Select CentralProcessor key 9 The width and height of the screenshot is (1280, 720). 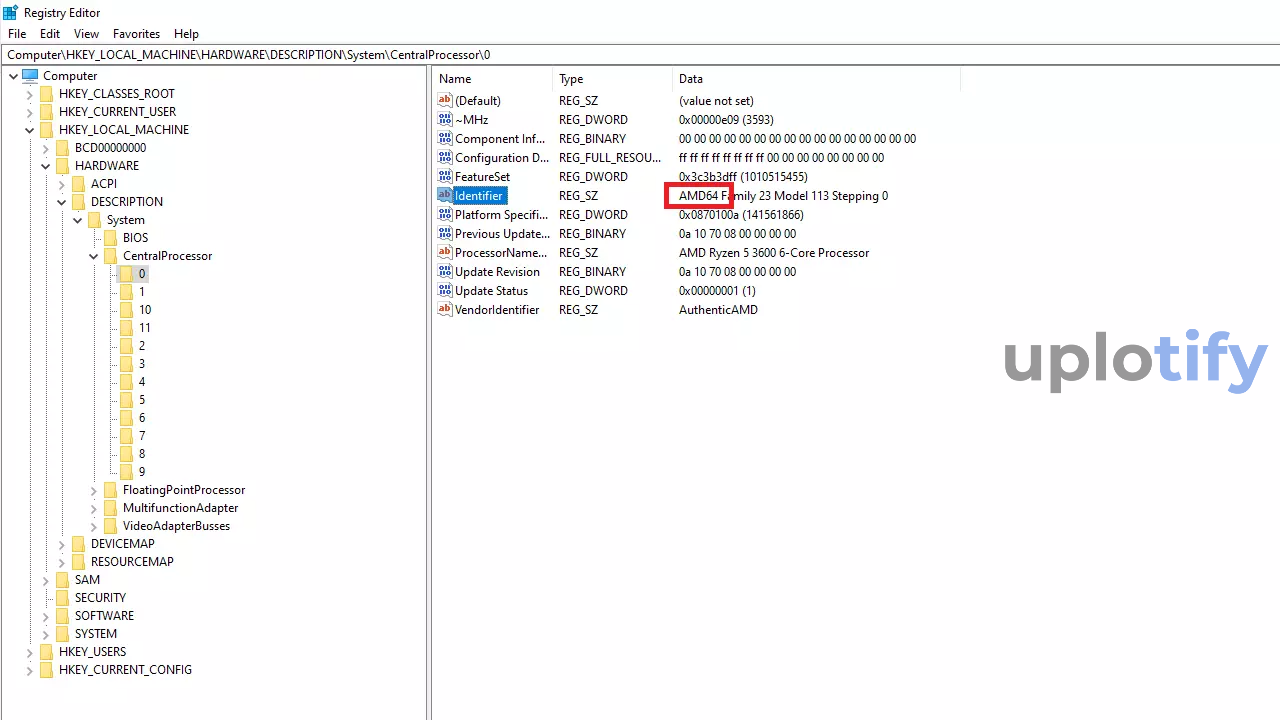(142, 472)
